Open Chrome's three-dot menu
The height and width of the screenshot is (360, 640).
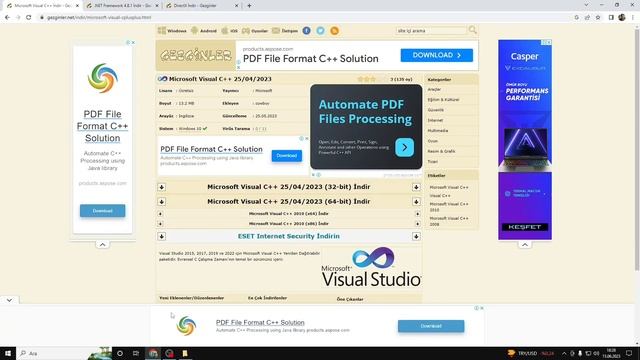click(633, 18)
